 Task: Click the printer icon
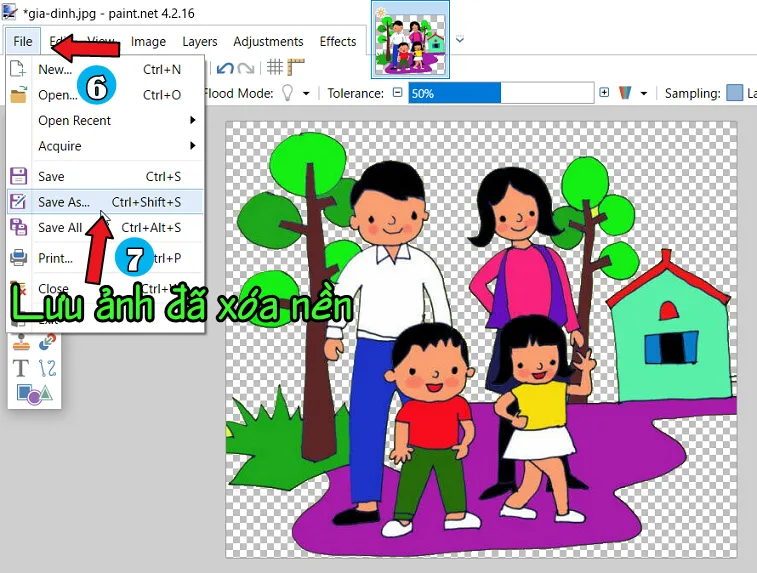[x=18, y=257]
